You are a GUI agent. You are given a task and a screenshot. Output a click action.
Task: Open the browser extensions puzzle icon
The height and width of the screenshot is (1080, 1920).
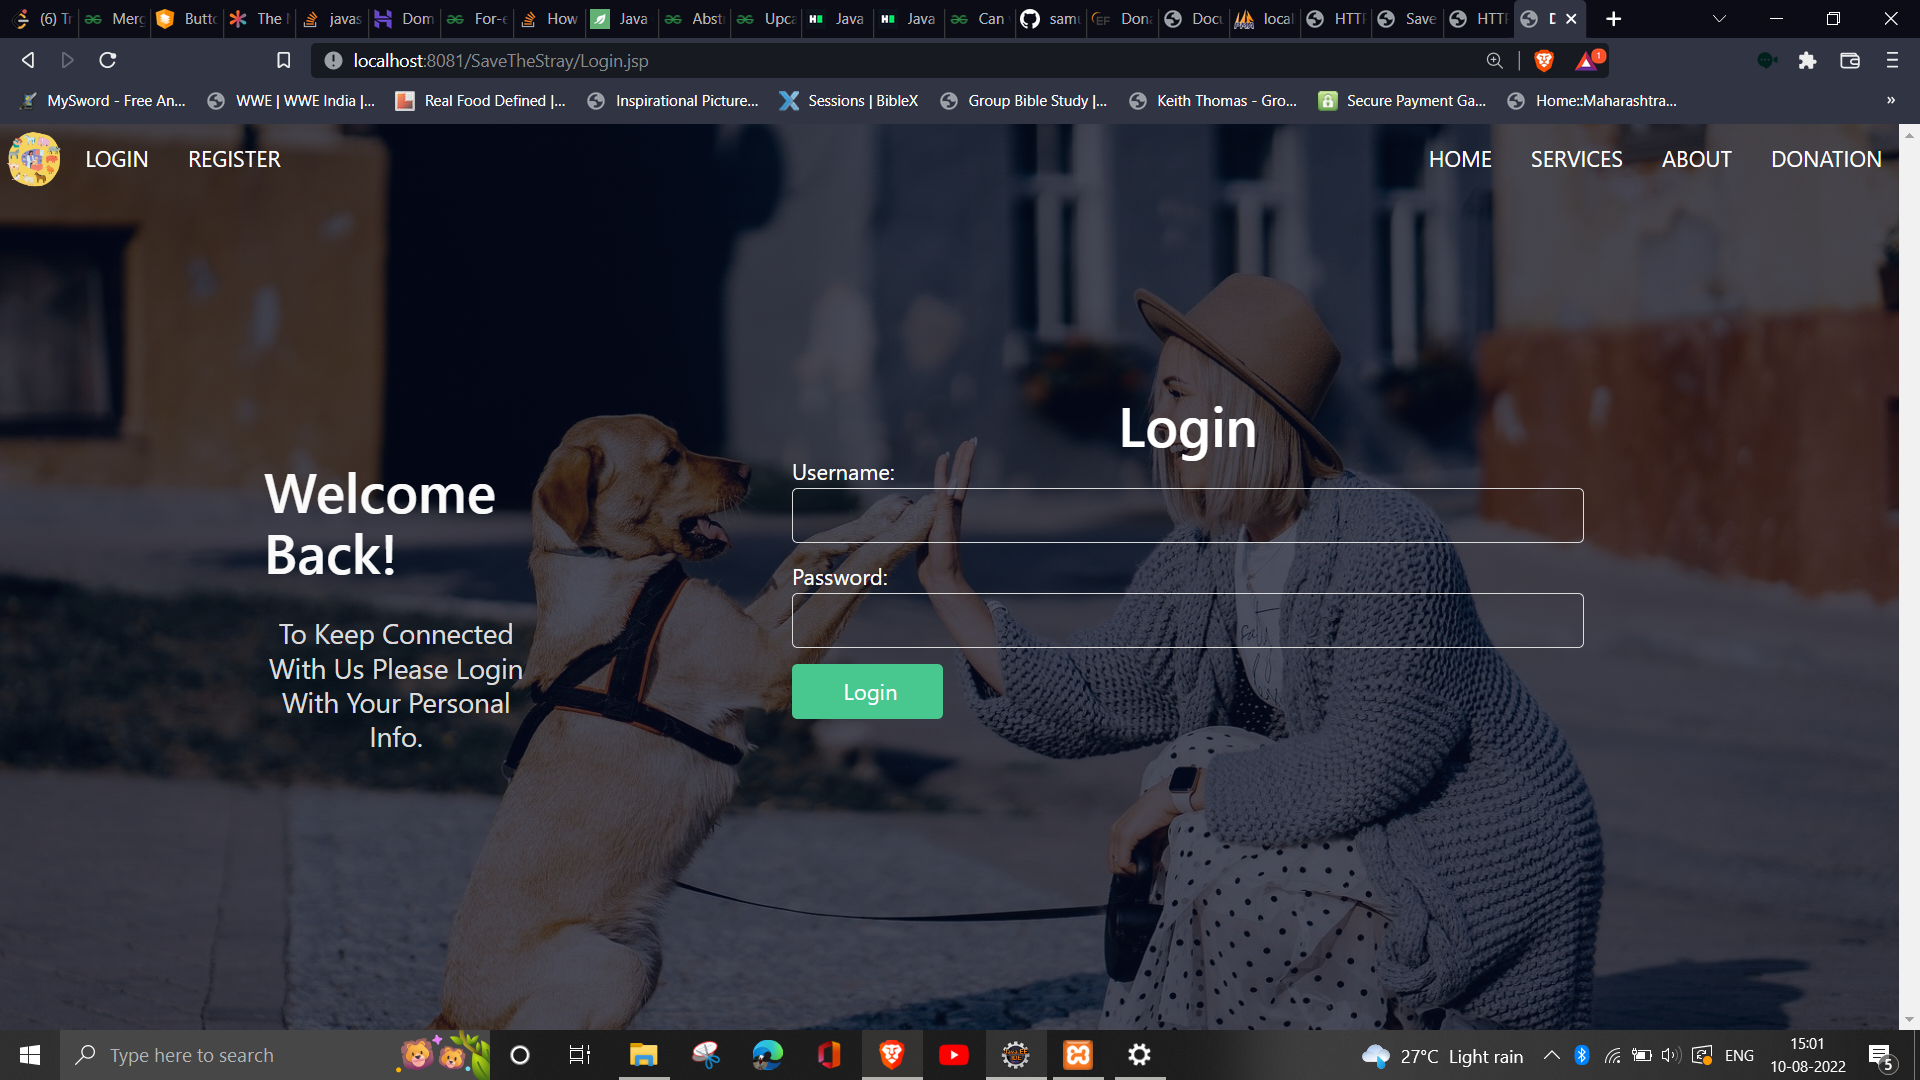tap(1807, 61)
